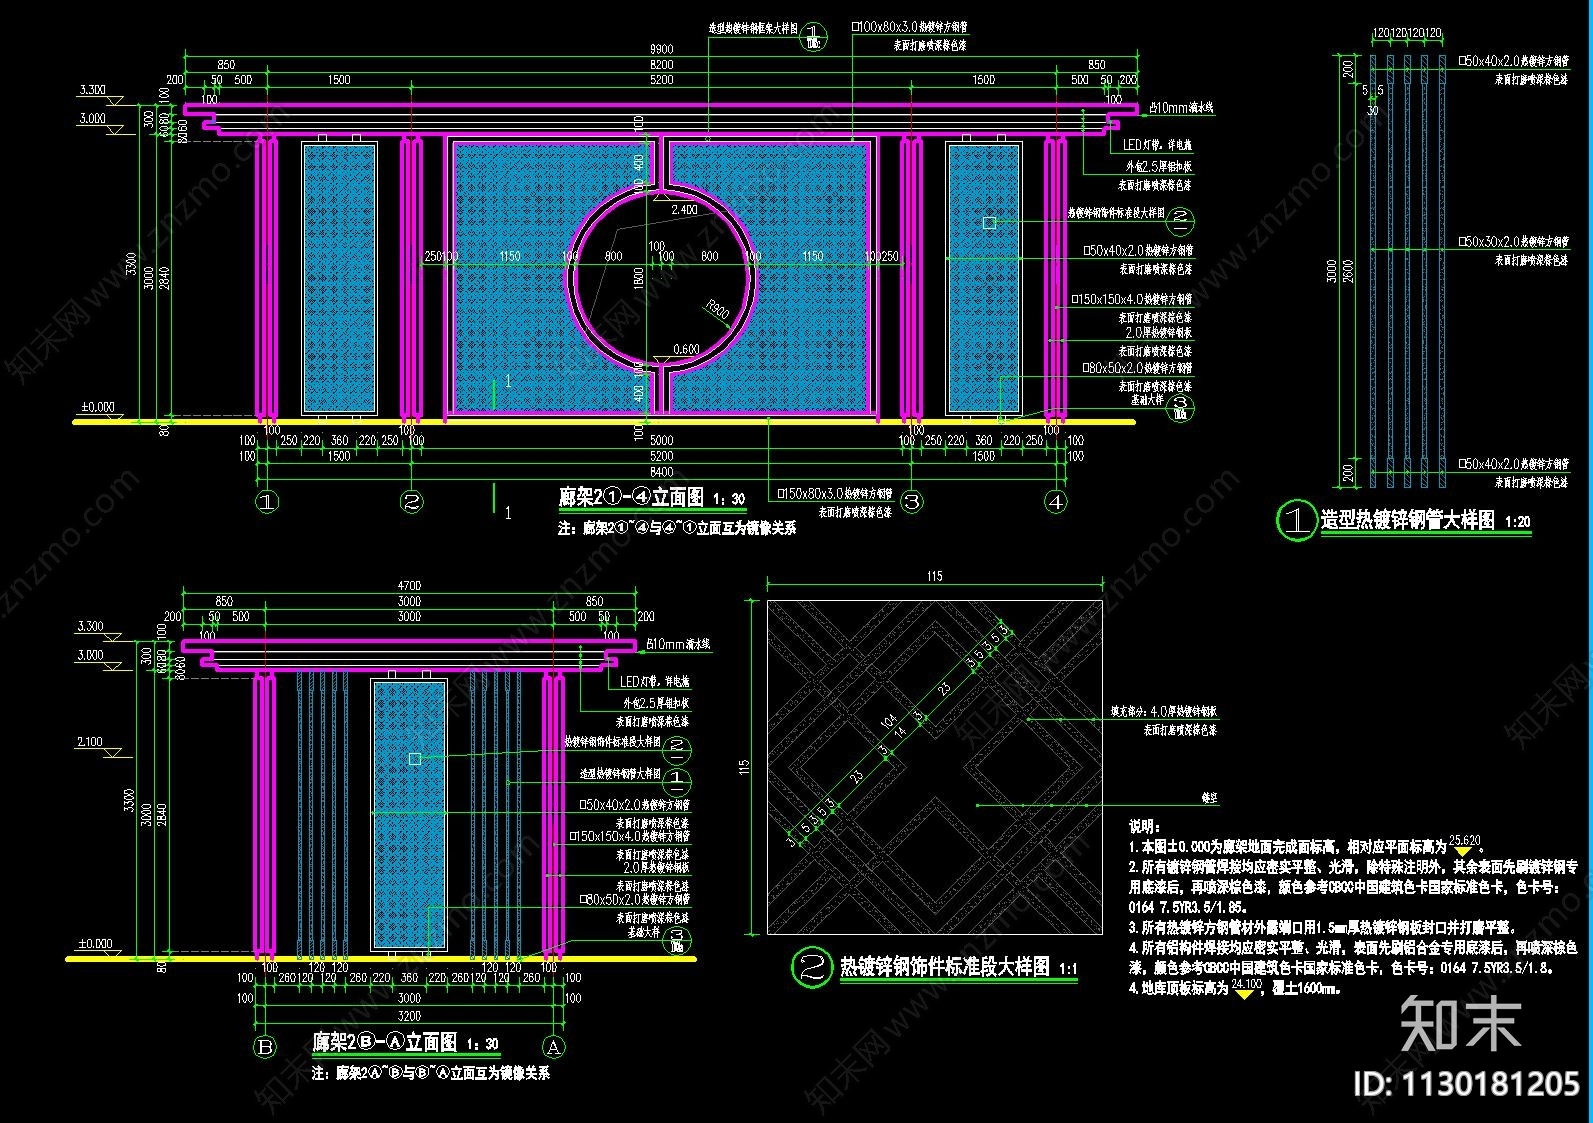This screenshot has height=1123, width=1593.
Task: Click detail number ② beside 热镀锌钢饰件标准段大样图
Action: click(x=811, y=966)
